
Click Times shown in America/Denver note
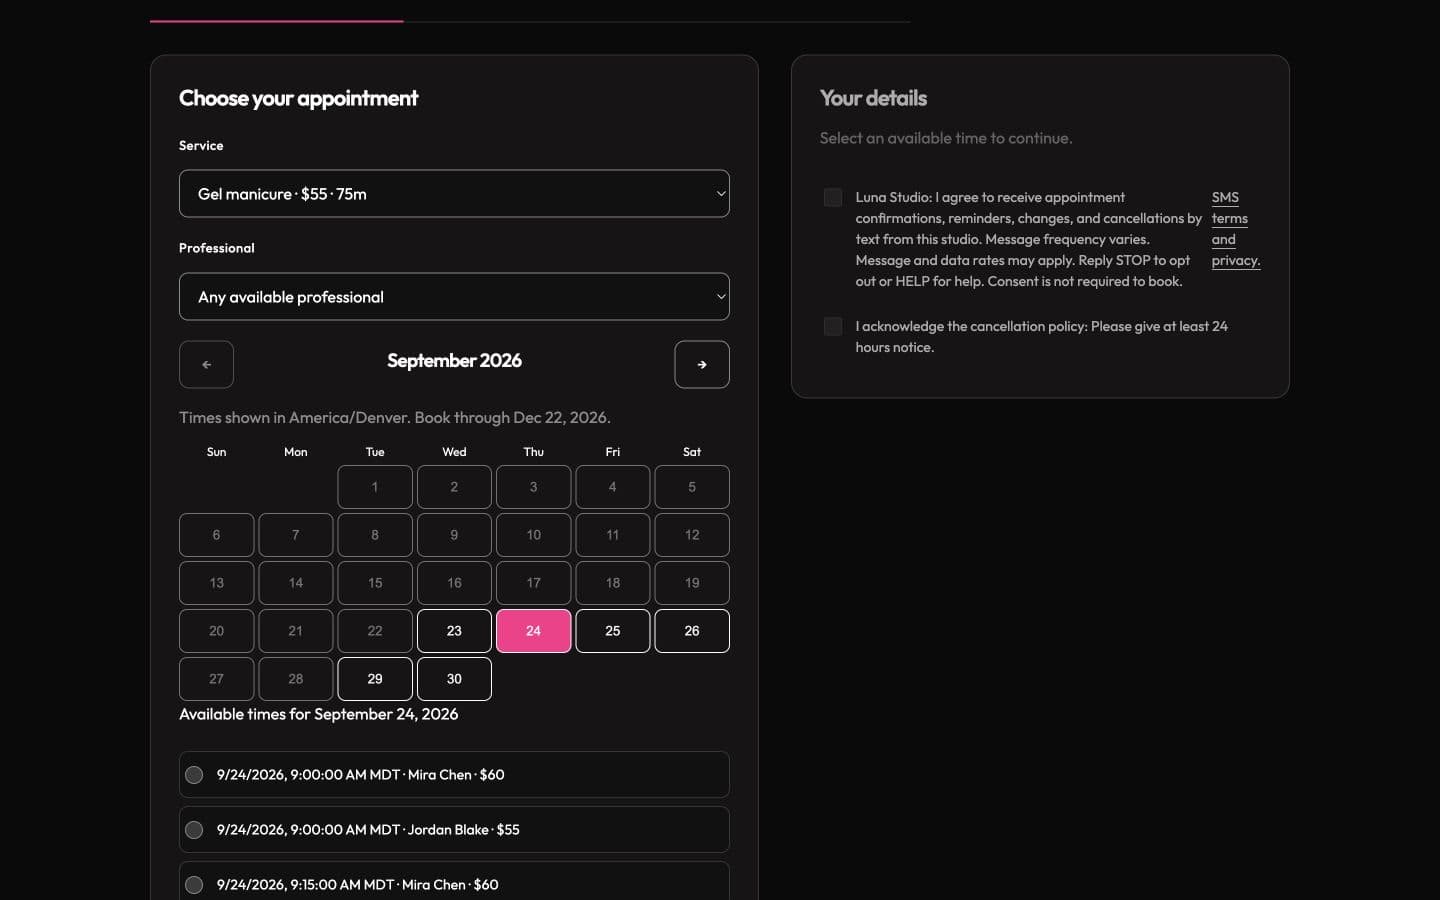395,417
